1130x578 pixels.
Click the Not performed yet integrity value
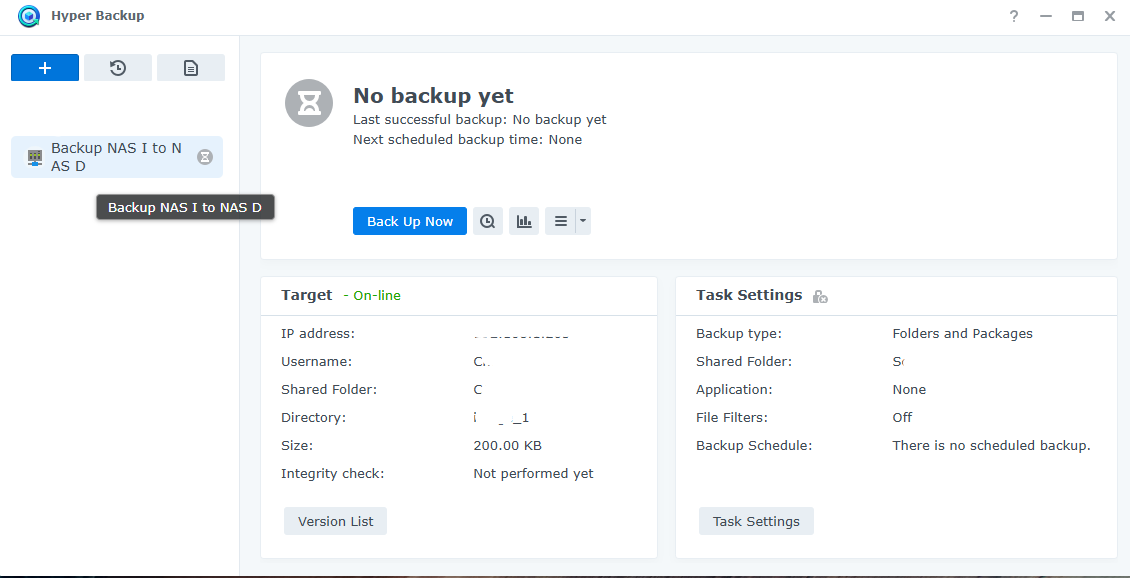point(533,473)
